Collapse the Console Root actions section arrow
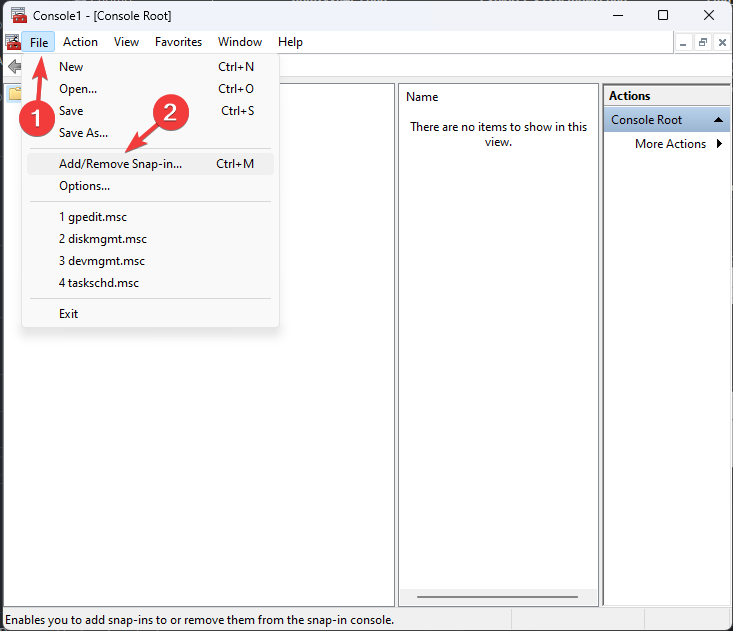This screenshot has width=733, height=631. 719,120
